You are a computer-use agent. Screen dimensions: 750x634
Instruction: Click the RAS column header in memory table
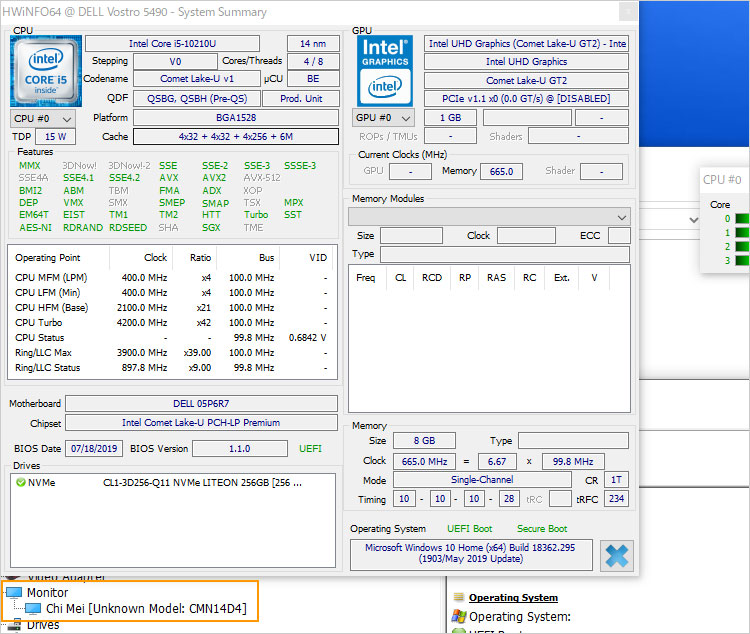pos(496,278)
